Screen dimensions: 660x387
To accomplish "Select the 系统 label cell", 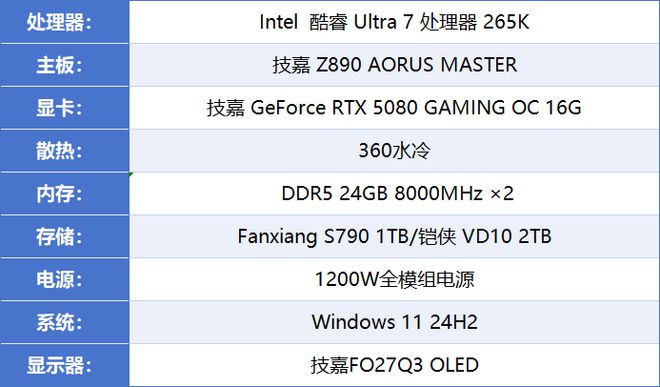I will (x=64, y=322).
